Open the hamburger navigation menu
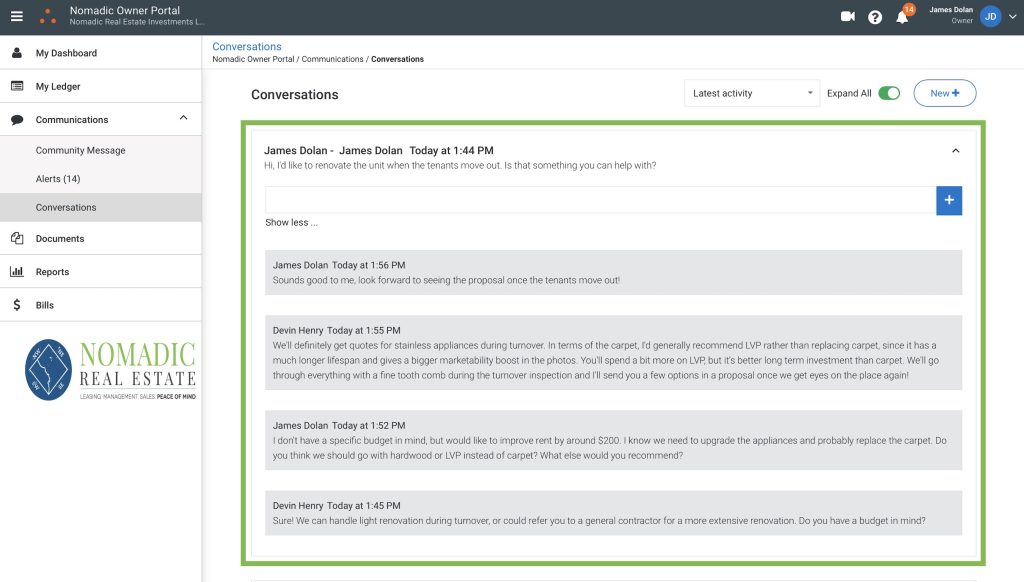This screenshot has width=1024, height=582. (17, 16)
